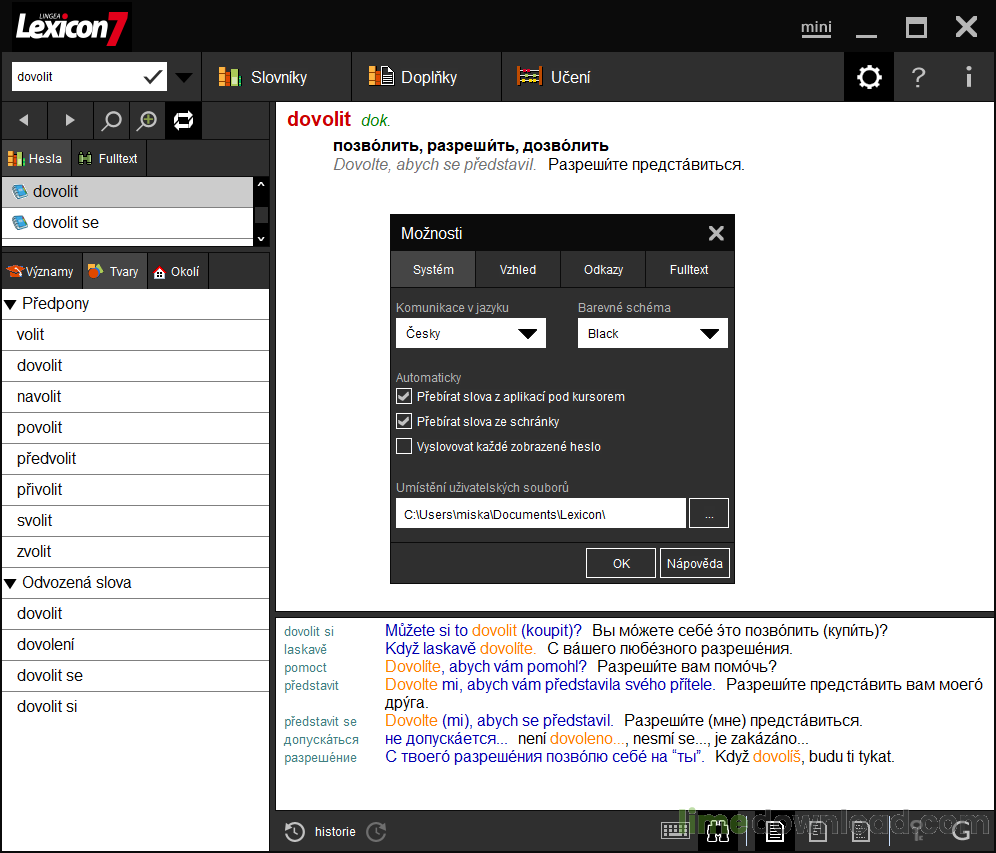This screenshot has width=996, height=853.
Task: Click the swap translation direction icon
Action: coord(184,121)
